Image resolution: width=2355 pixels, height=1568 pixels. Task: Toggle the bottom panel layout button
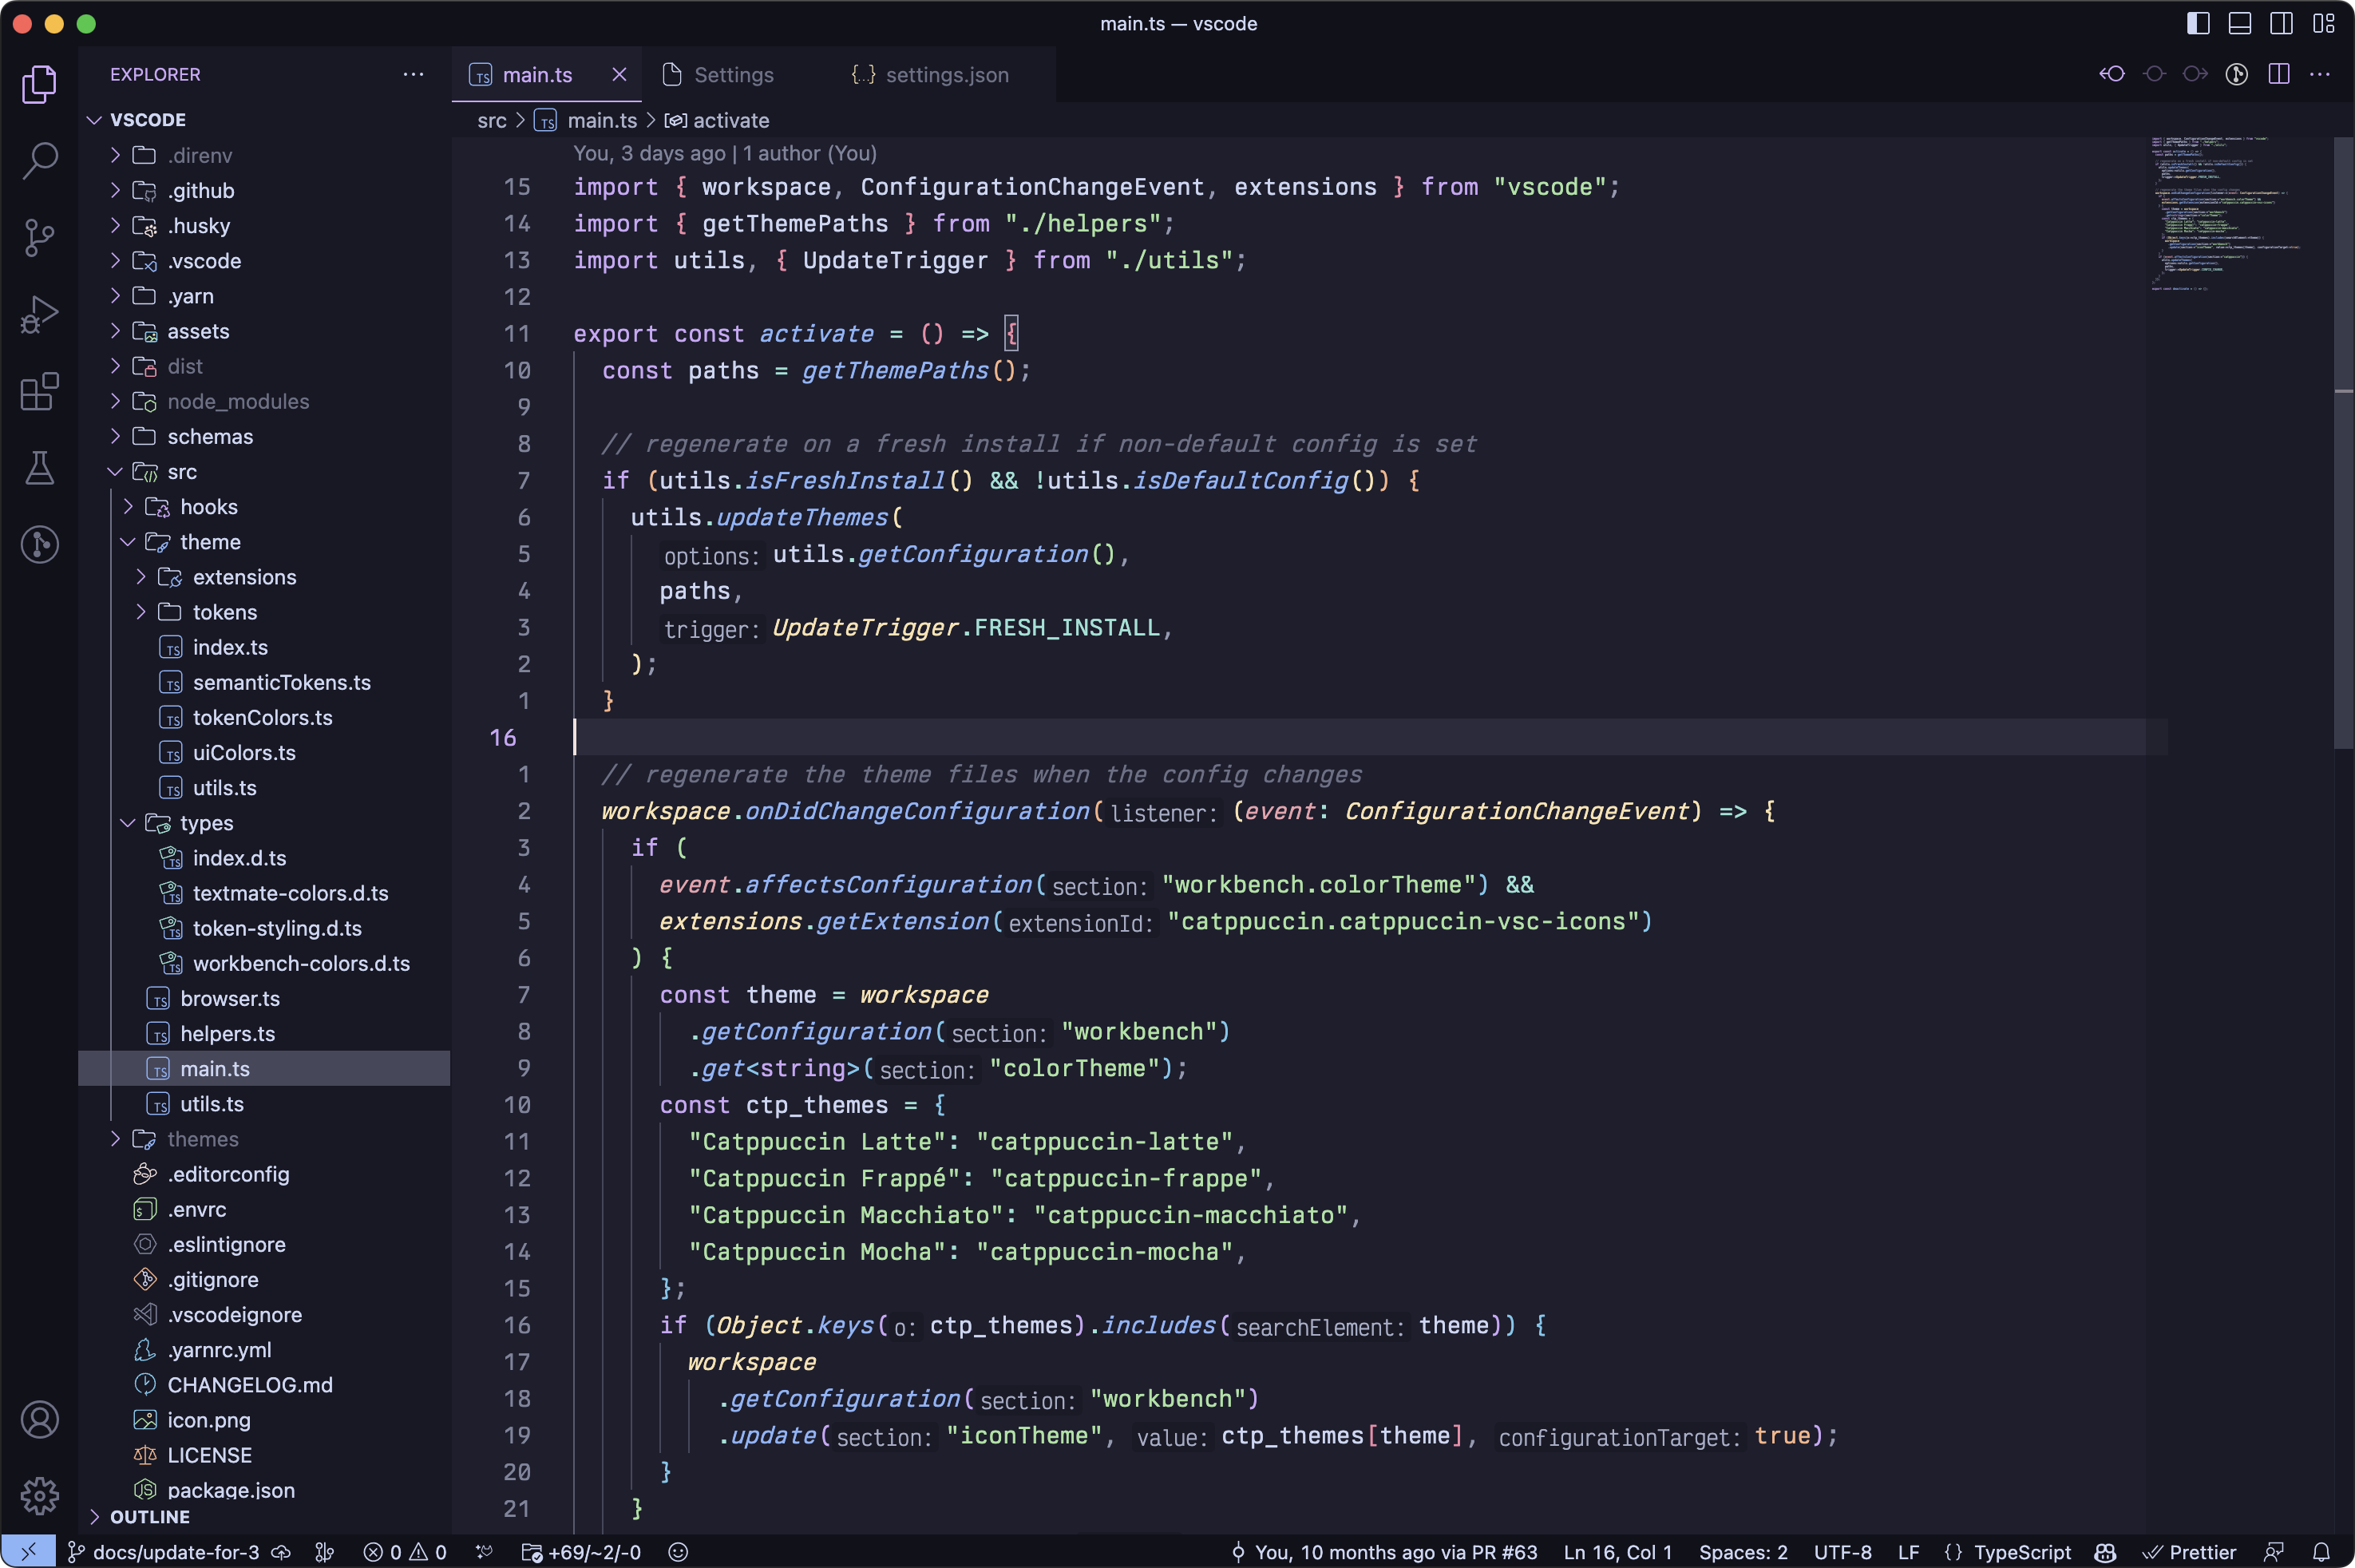[x=2240, y=23]
